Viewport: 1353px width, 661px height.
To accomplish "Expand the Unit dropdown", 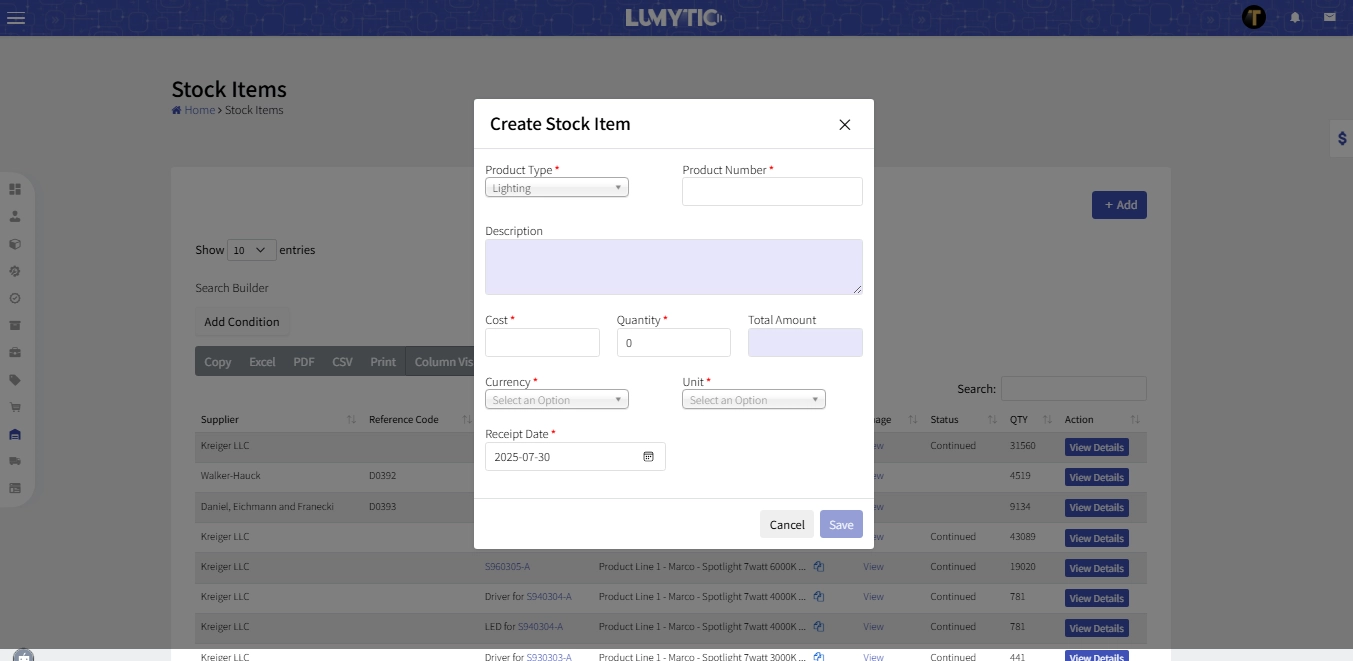I will point(753,400).
